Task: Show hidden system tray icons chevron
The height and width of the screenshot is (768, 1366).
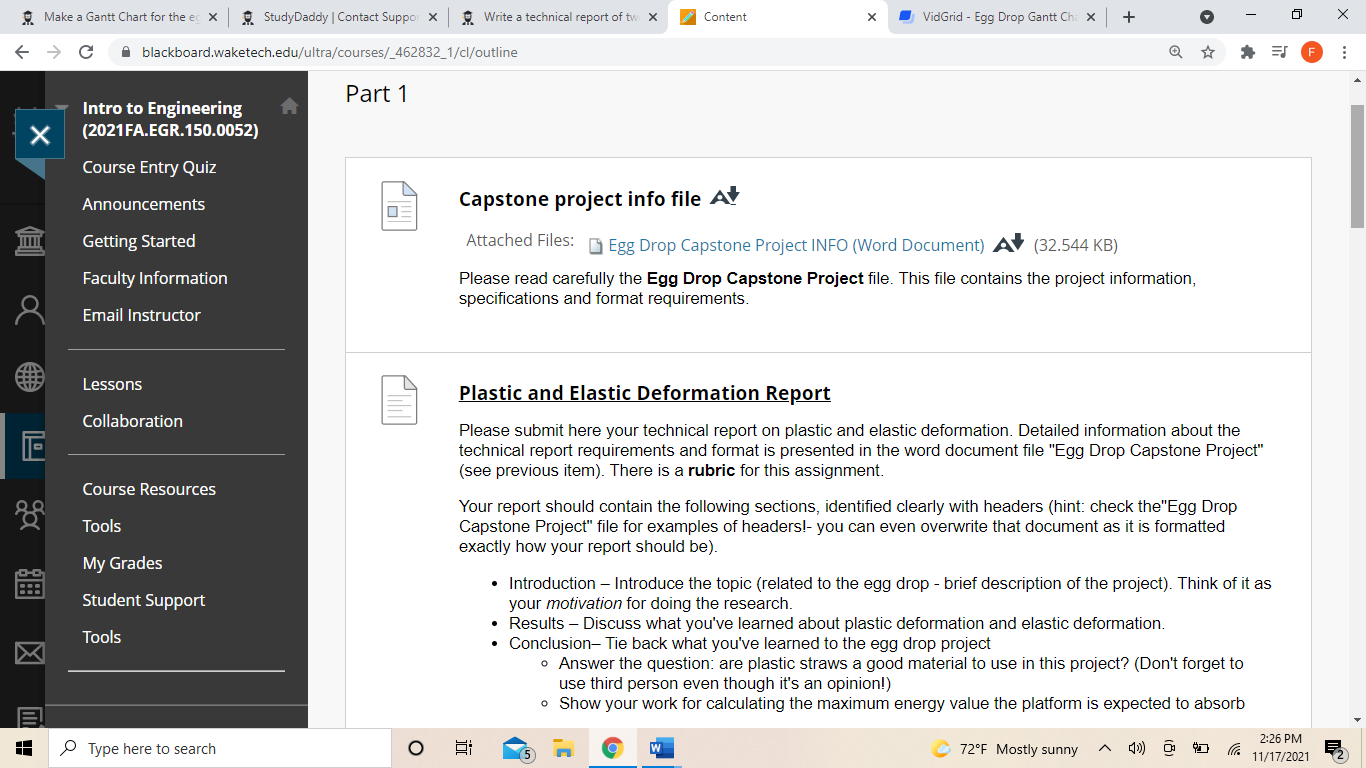Action: [1104, 748]
